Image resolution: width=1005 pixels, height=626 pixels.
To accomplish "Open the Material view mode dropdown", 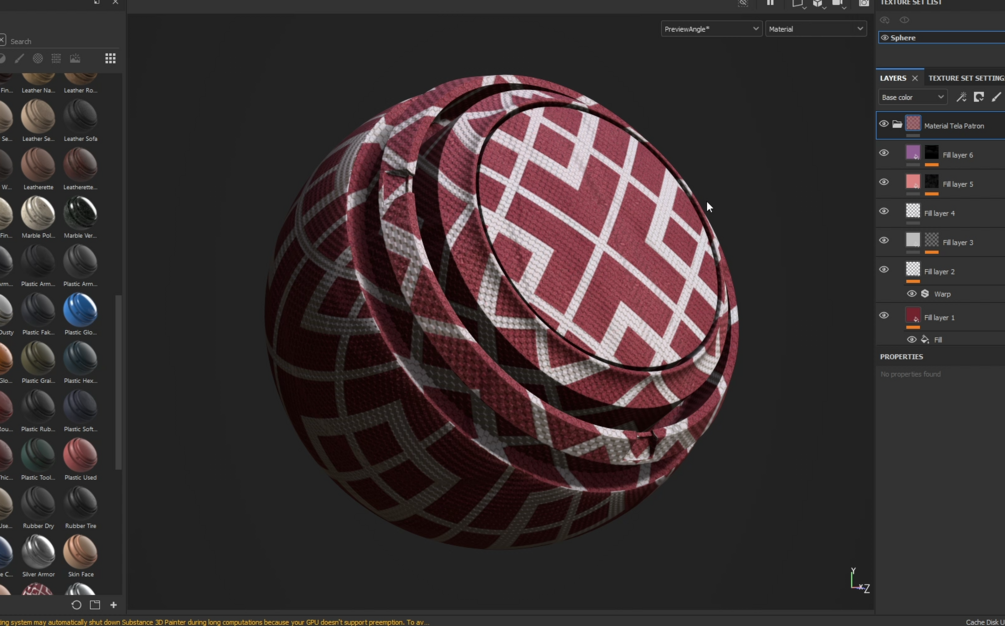I will click(x=816, y=28).
